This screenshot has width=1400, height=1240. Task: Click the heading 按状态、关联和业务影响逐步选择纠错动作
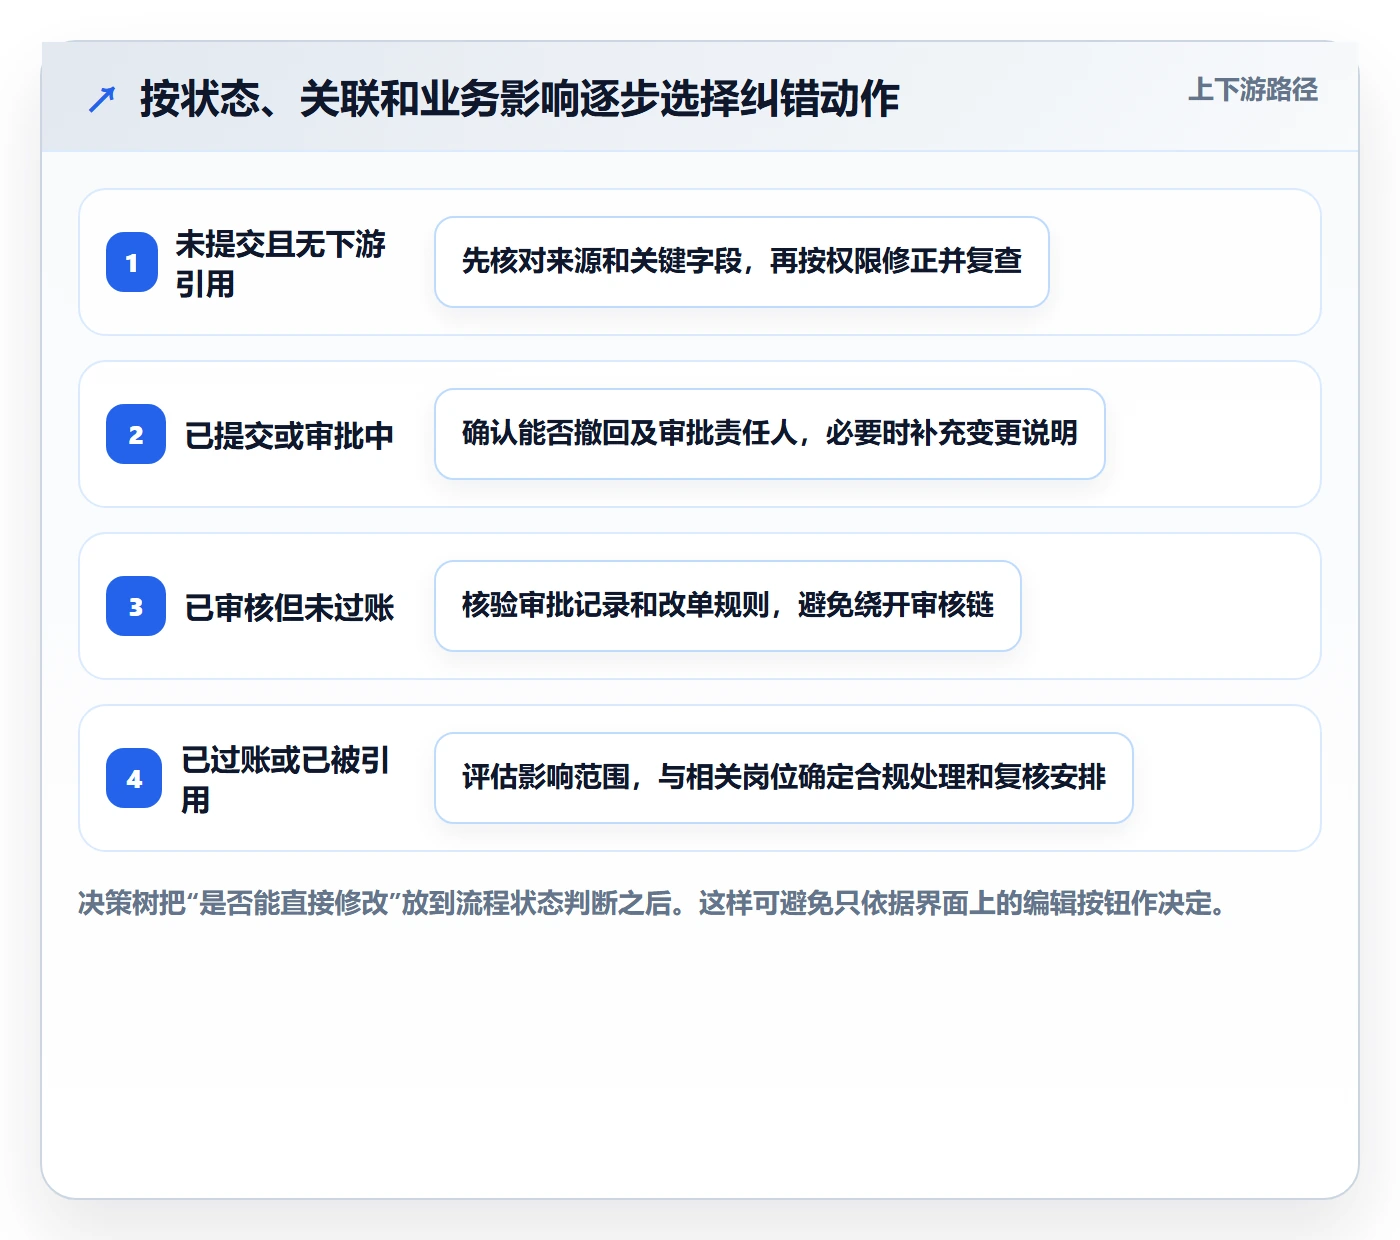click(x=519, y=99)
